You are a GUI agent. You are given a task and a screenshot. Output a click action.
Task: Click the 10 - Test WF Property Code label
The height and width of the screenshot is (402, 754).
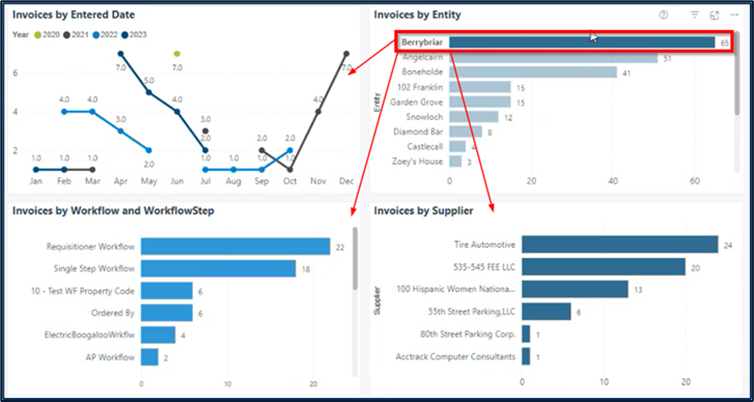pyautogui.click(x=85, y=291)
